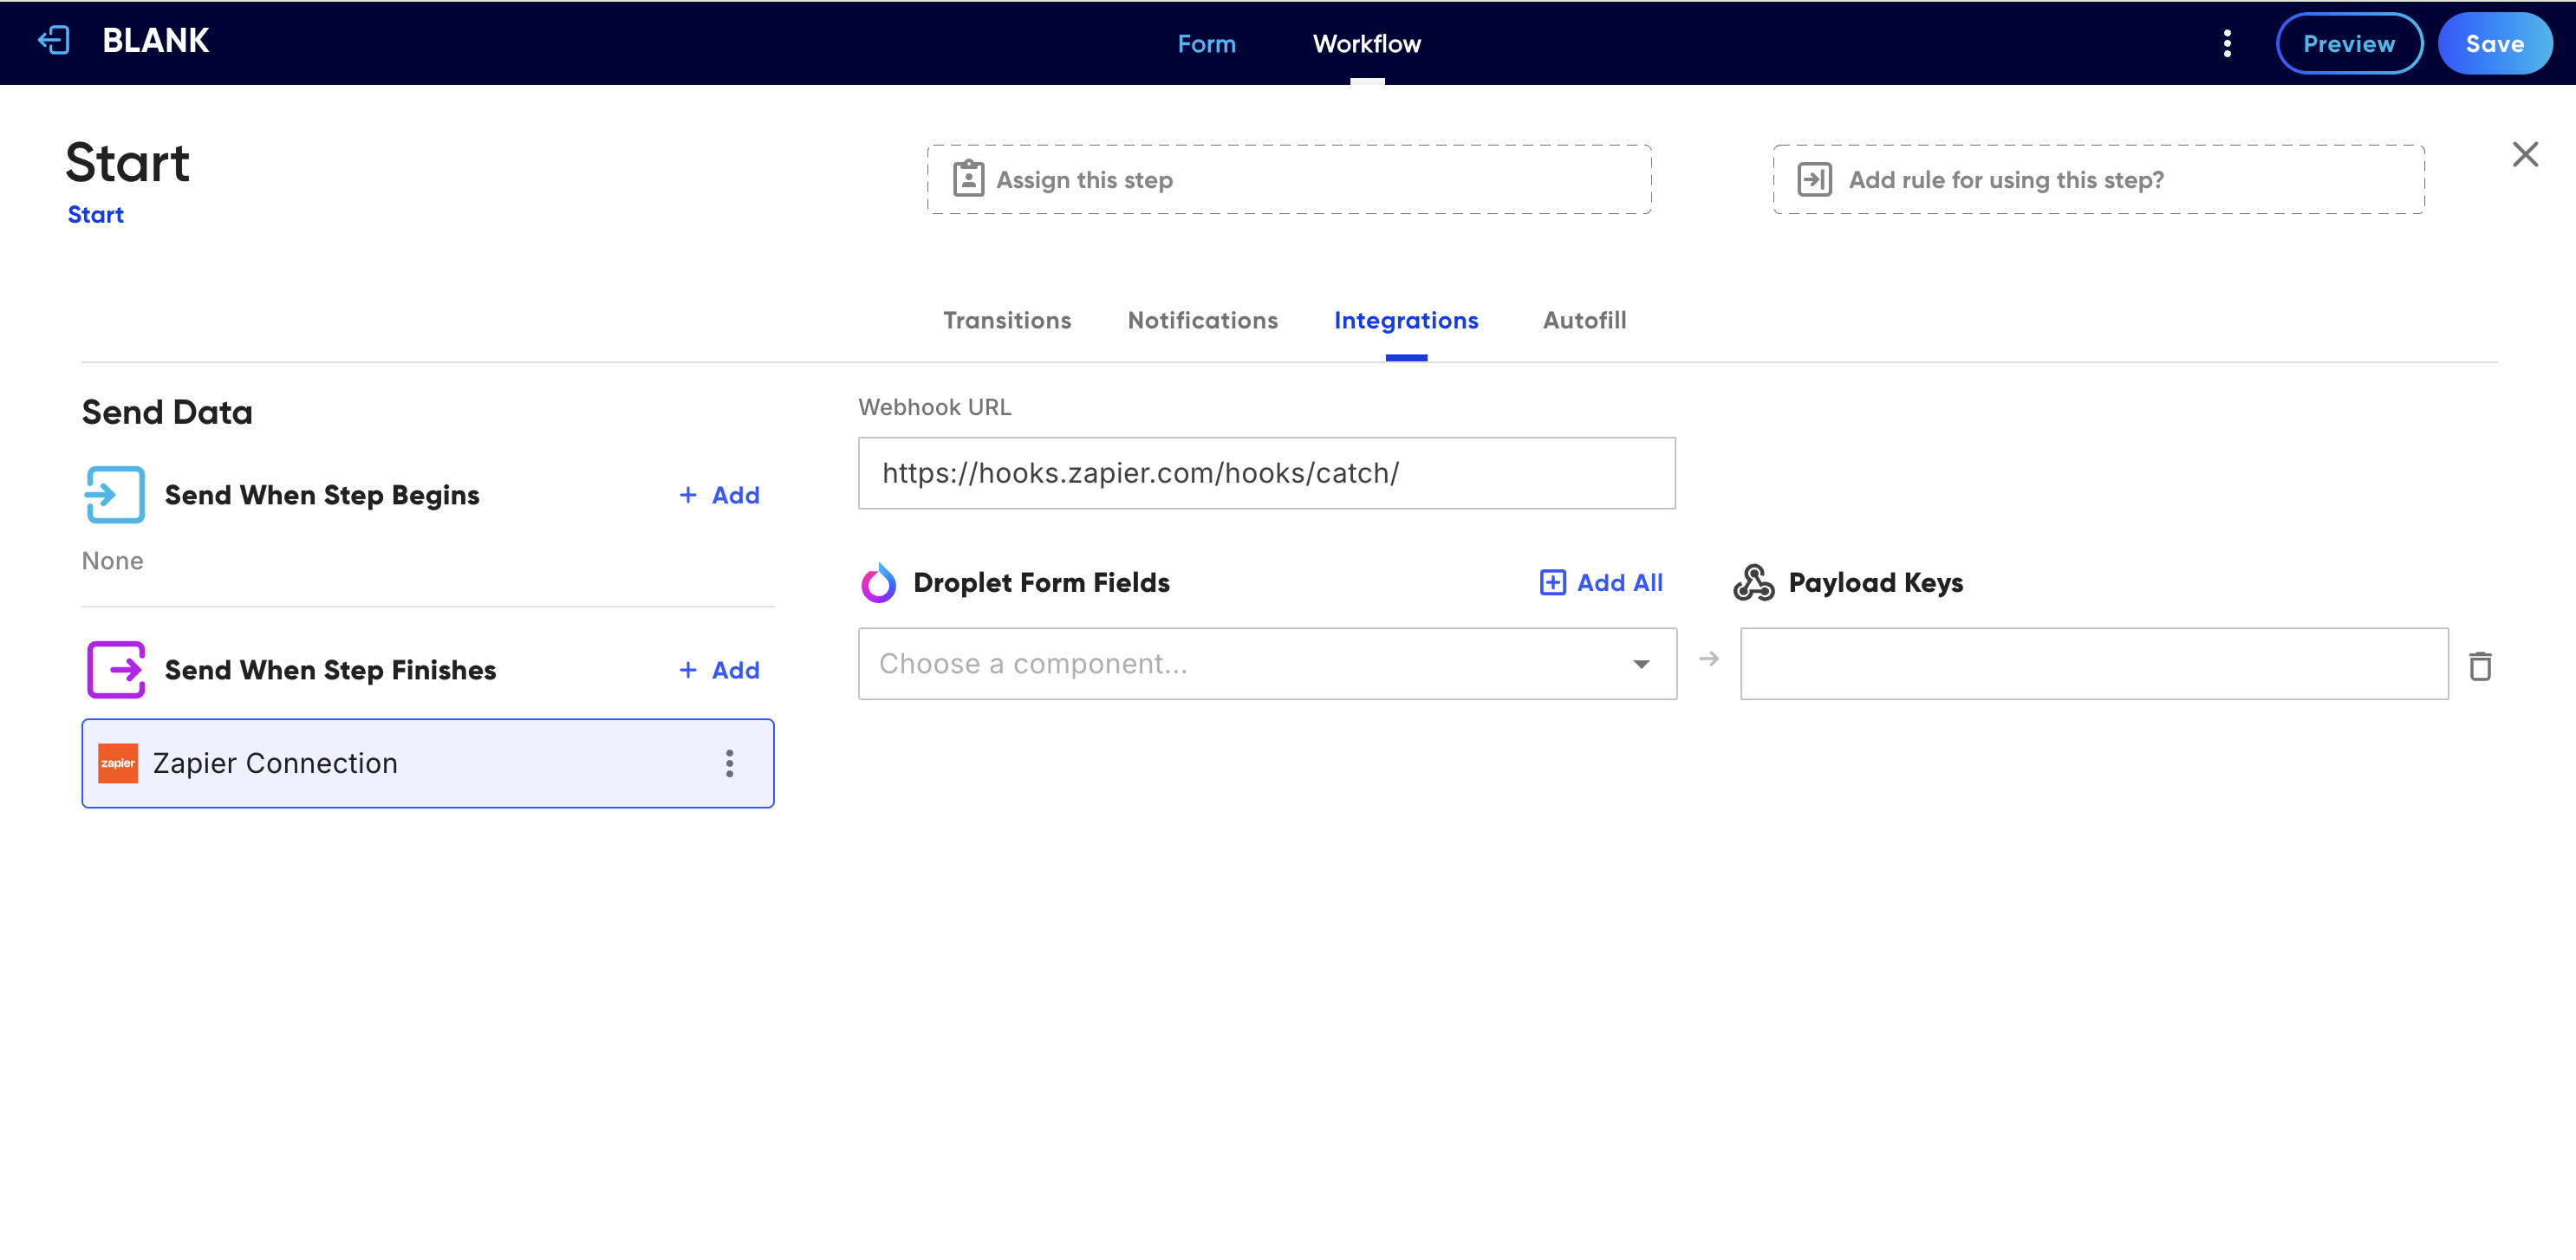Click the dropdown arrow in component selector
The image size is (2576, 1260).
1641,665
